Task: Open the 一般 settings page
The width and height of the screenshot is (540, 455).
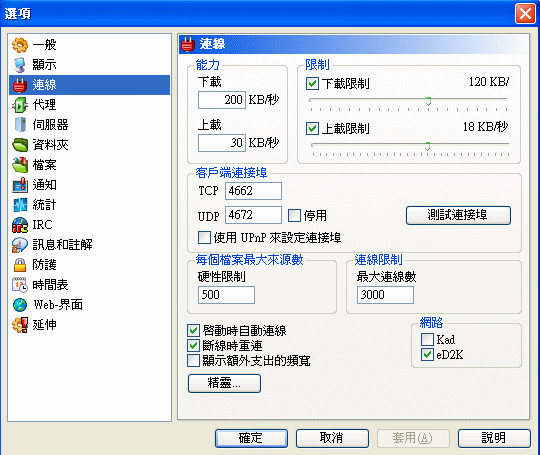Action: pyautogui.click(x=44, y=45)
